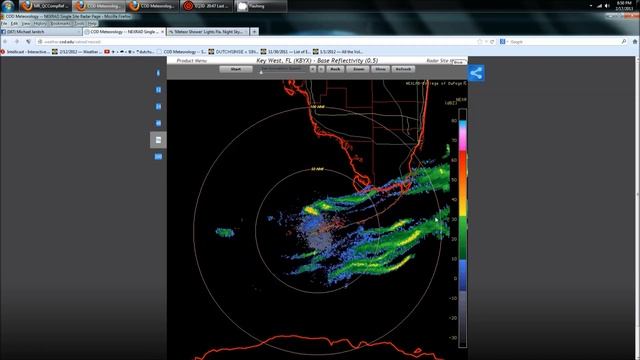This screenshot has width=640, height=360.
Task: Click the search magnifier icon
Action: [624, 42]
